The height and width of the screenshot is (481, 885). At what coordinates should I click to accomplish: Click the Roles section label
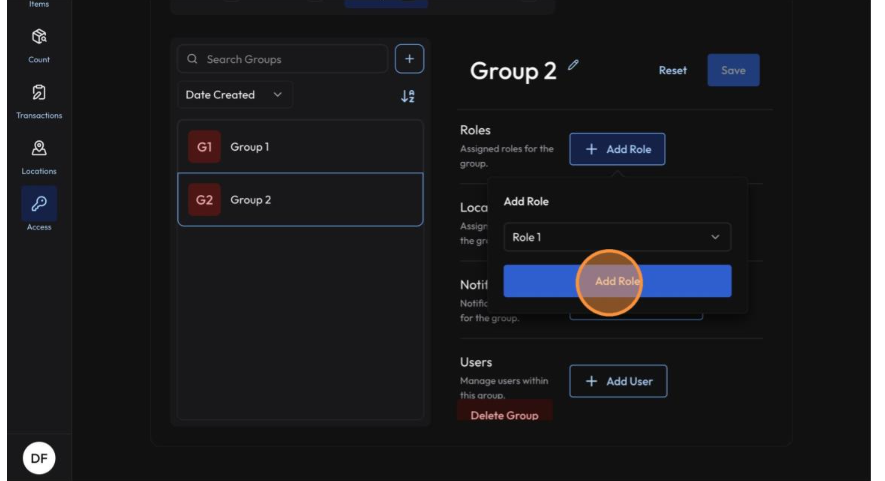pos(475,130)
